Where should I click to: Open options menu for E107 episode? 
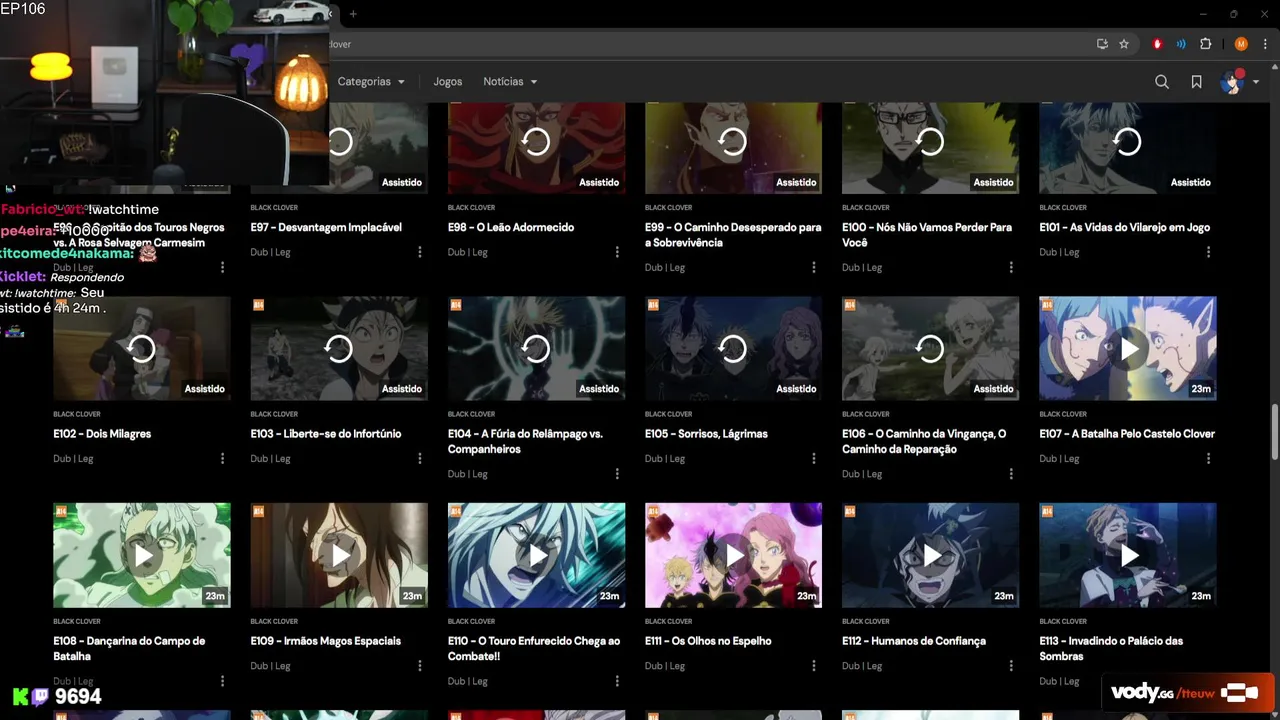(x=1208, y=458)
